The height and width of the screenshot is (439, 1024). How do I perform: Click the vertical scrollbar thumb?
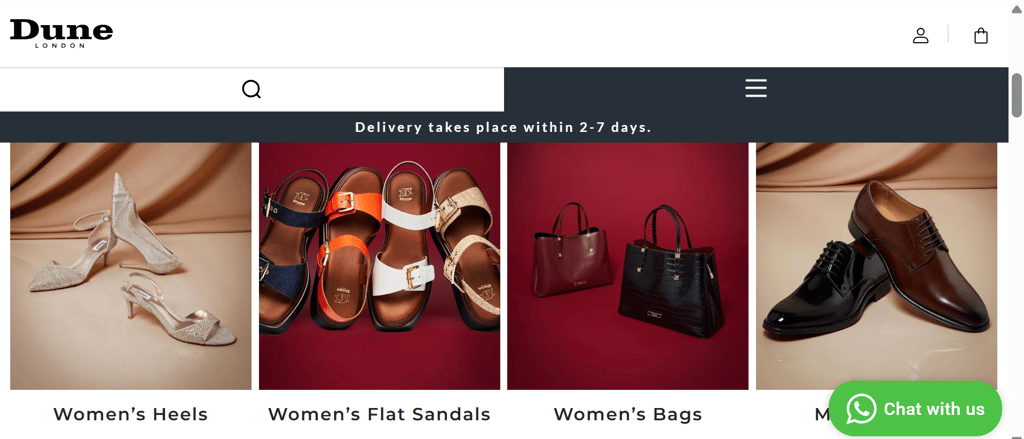coord(1017,95)
